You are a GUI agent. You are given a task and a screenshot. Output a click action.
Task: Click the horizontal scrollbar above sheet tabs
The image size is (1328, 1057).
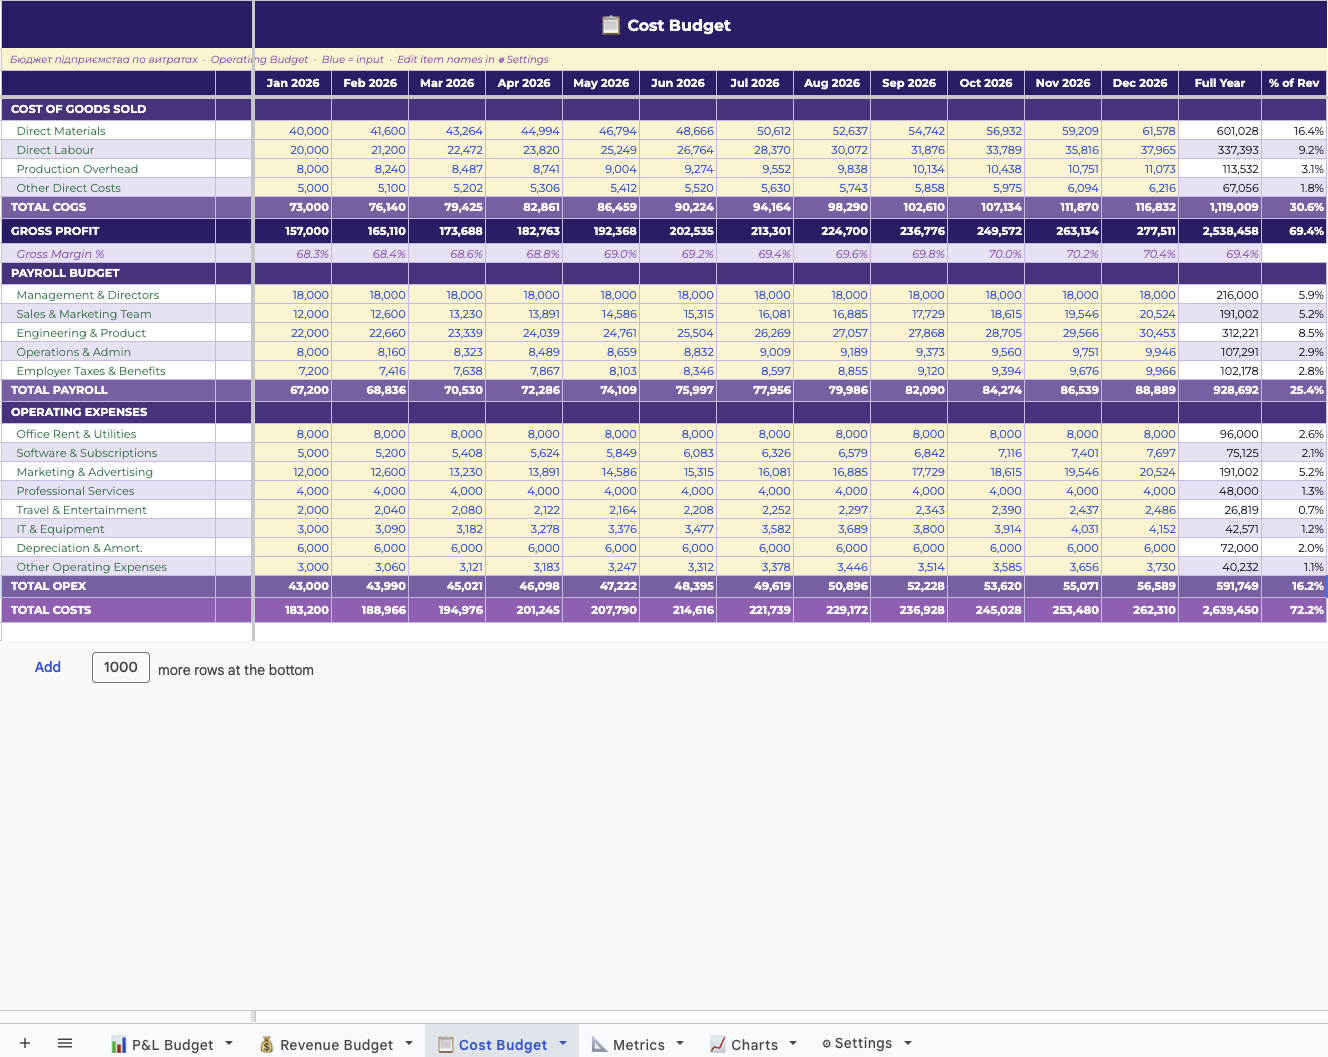coord(790,1016)
